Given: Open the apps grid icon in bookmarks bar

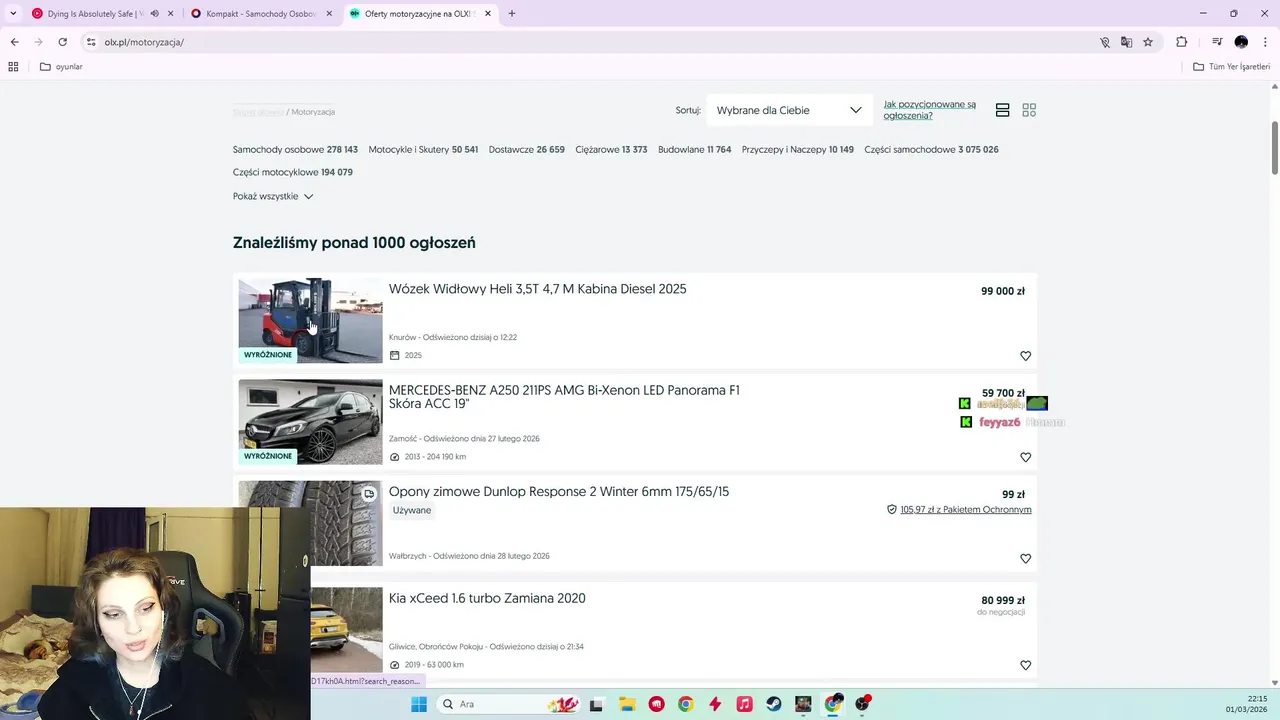Looking at the screenshot, I should click(x=13, y=67).
